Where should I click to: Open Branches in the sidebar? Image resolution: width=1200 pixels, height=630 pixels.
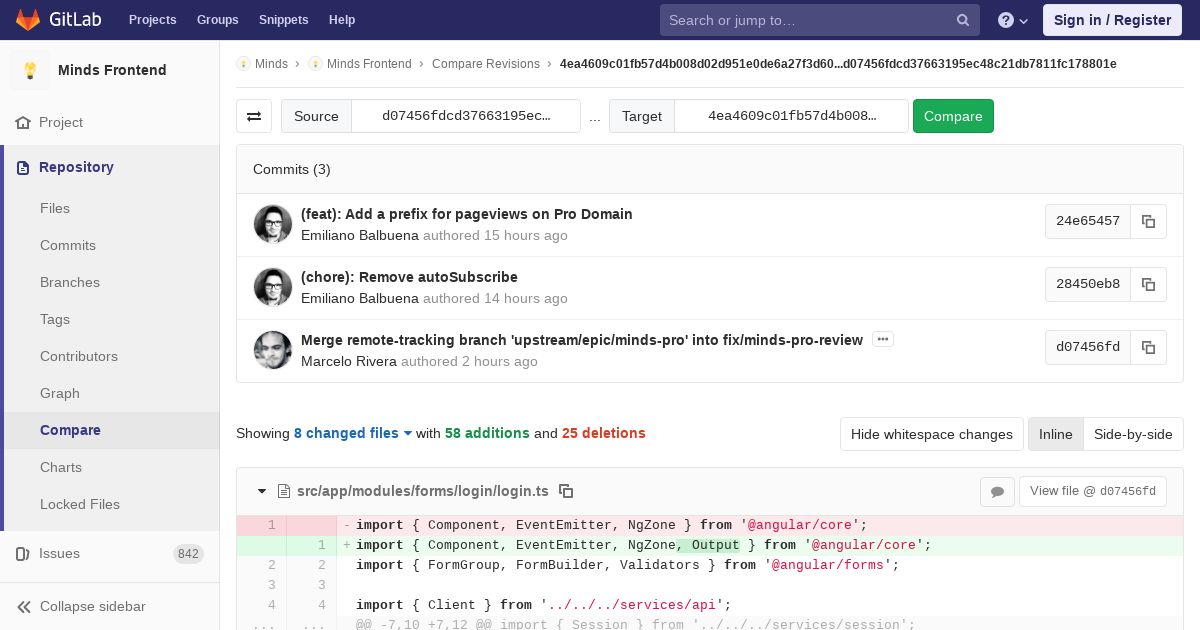(x=70, y=282)
